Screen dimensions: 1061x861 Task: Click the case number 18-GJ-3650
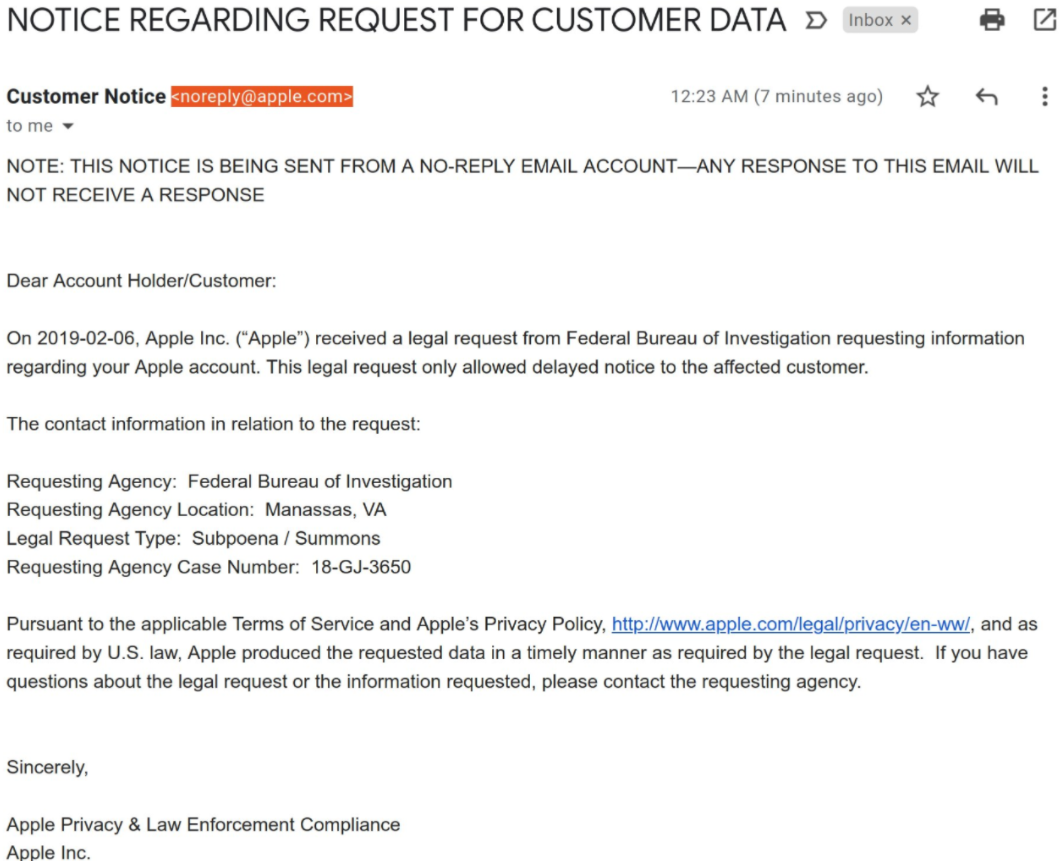point(361,567)
